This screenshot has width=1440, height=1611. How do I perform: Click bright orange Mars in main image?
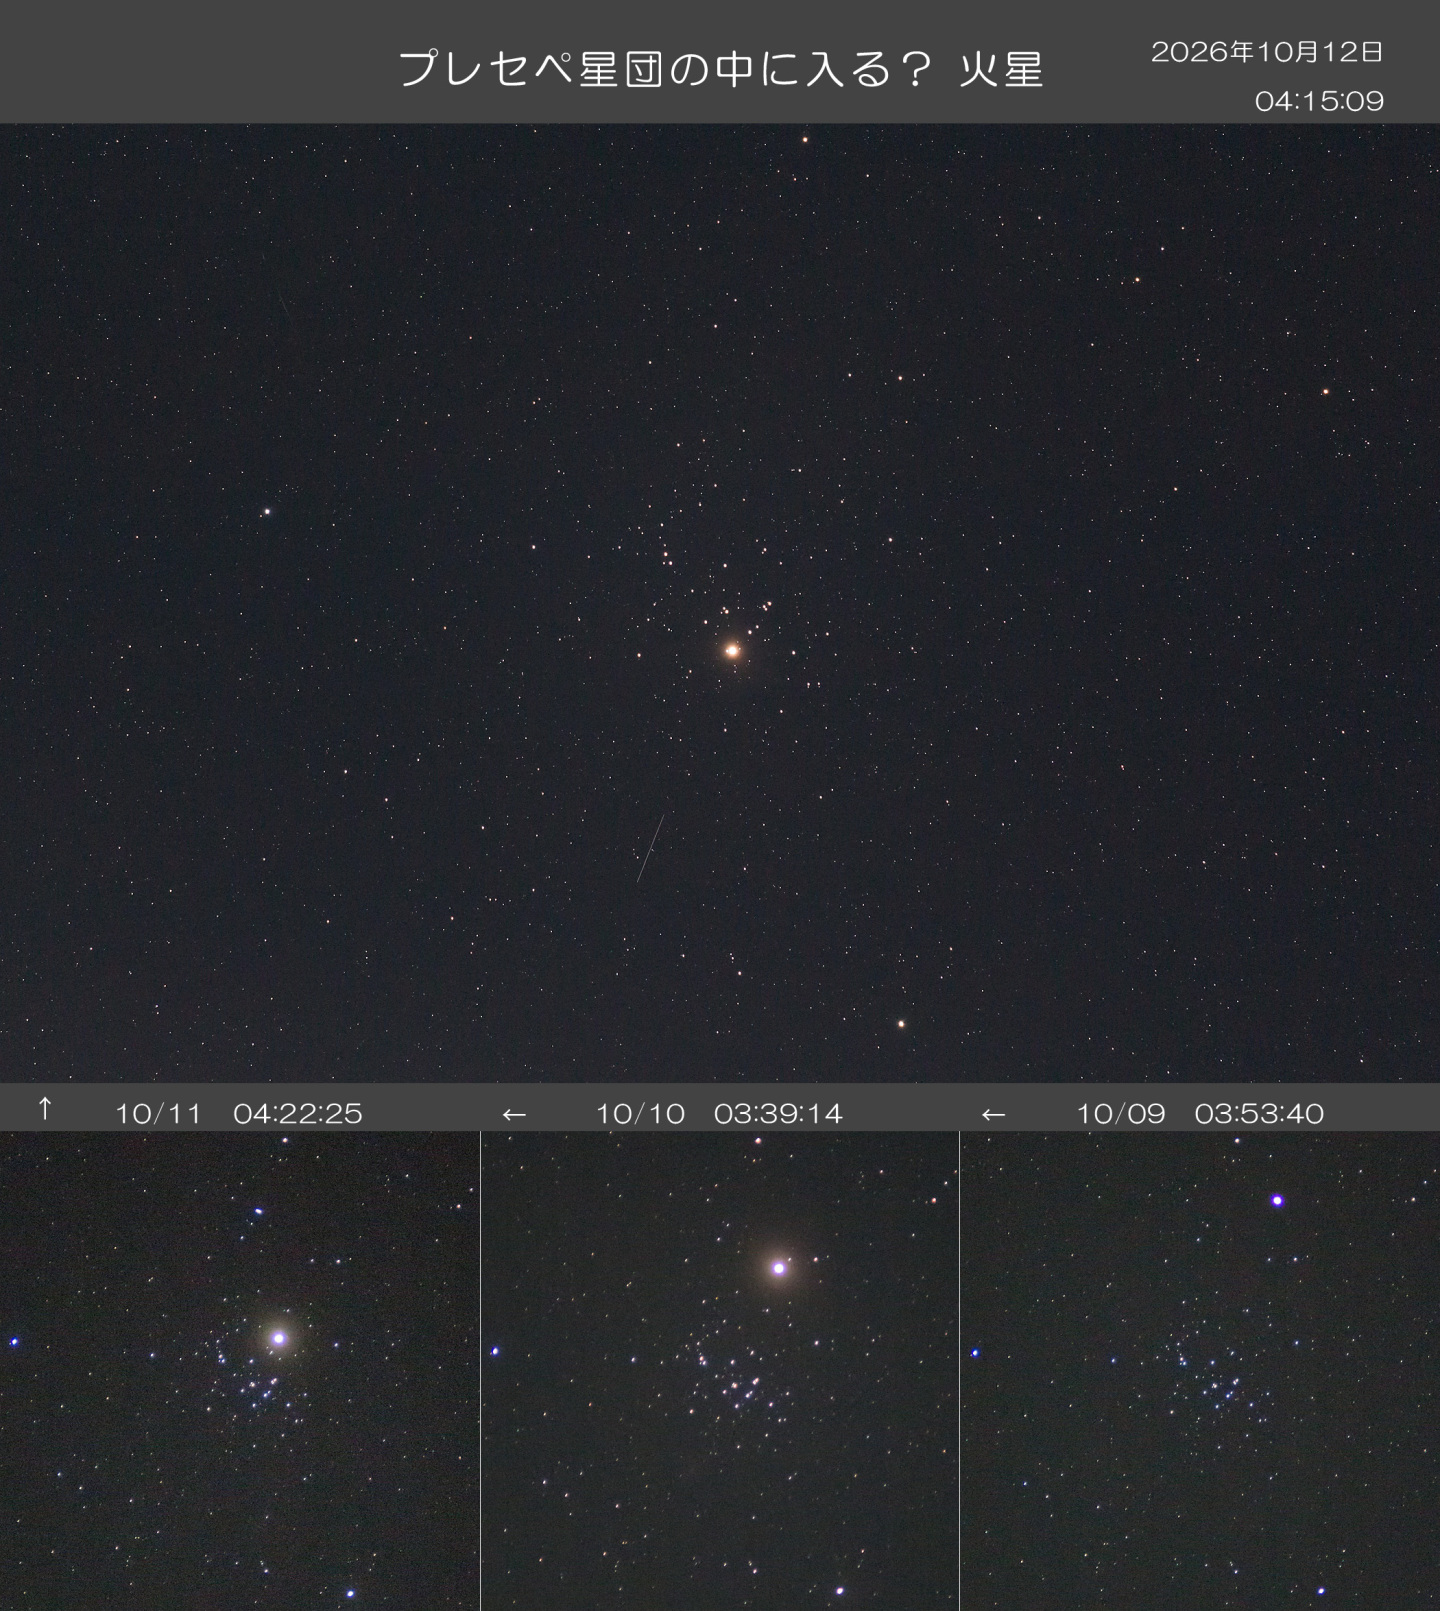pos(732,650)
